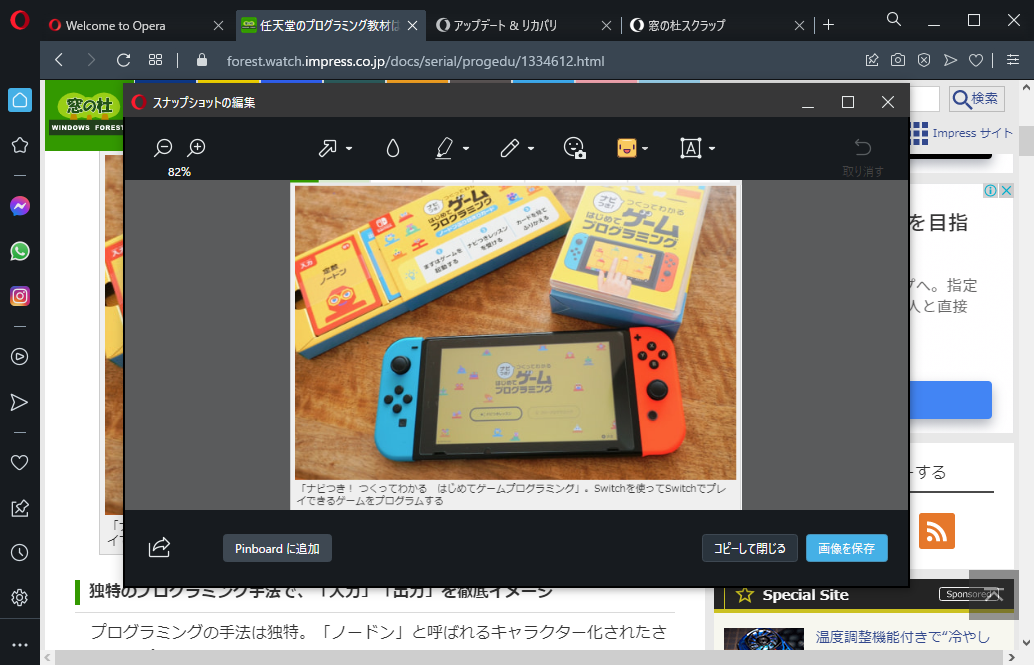This screenshot has width=1034, height=665.
Task: Open the arrow style dropdown
Action: point(348,148)
